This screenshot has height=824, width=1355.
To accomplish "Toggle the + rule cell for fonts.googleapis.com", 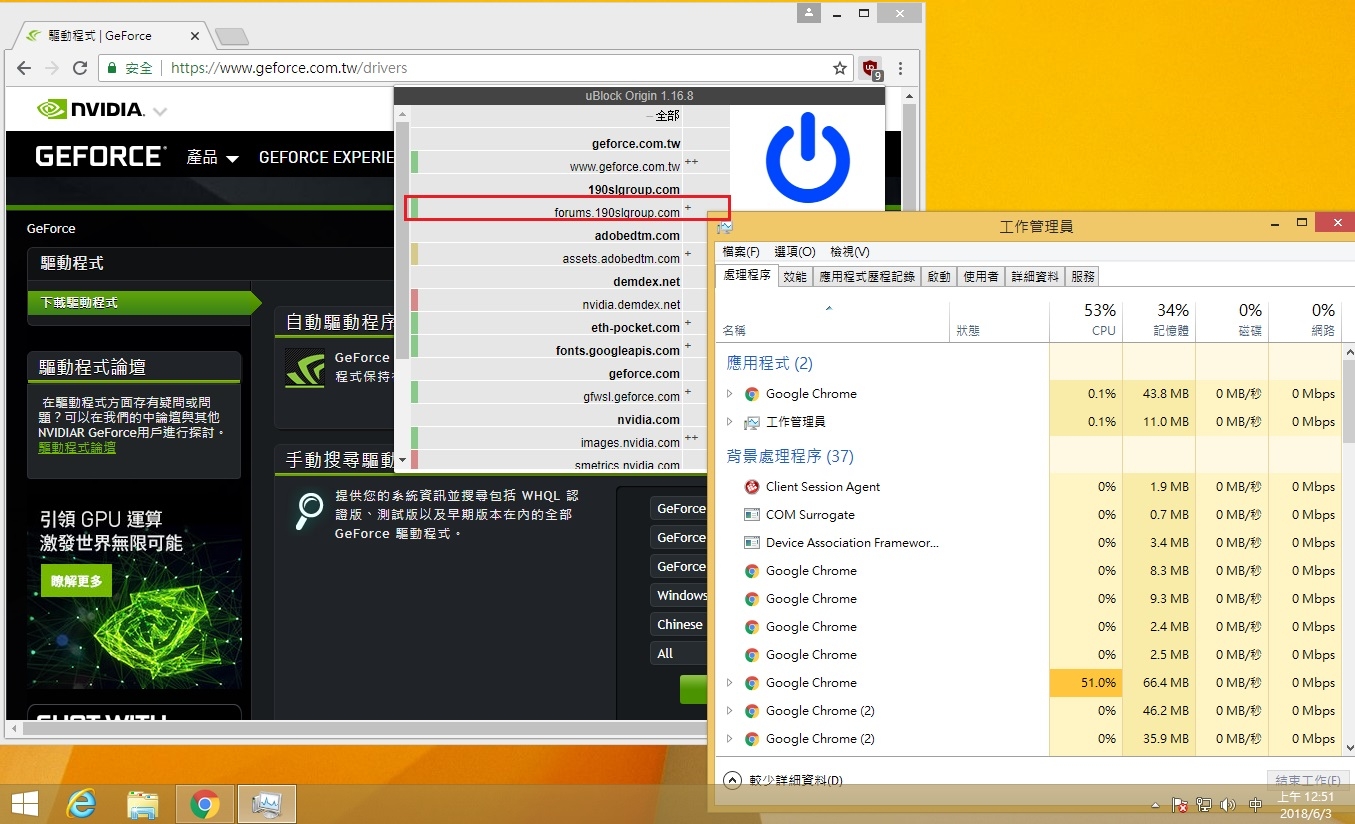I will (706, 346).
